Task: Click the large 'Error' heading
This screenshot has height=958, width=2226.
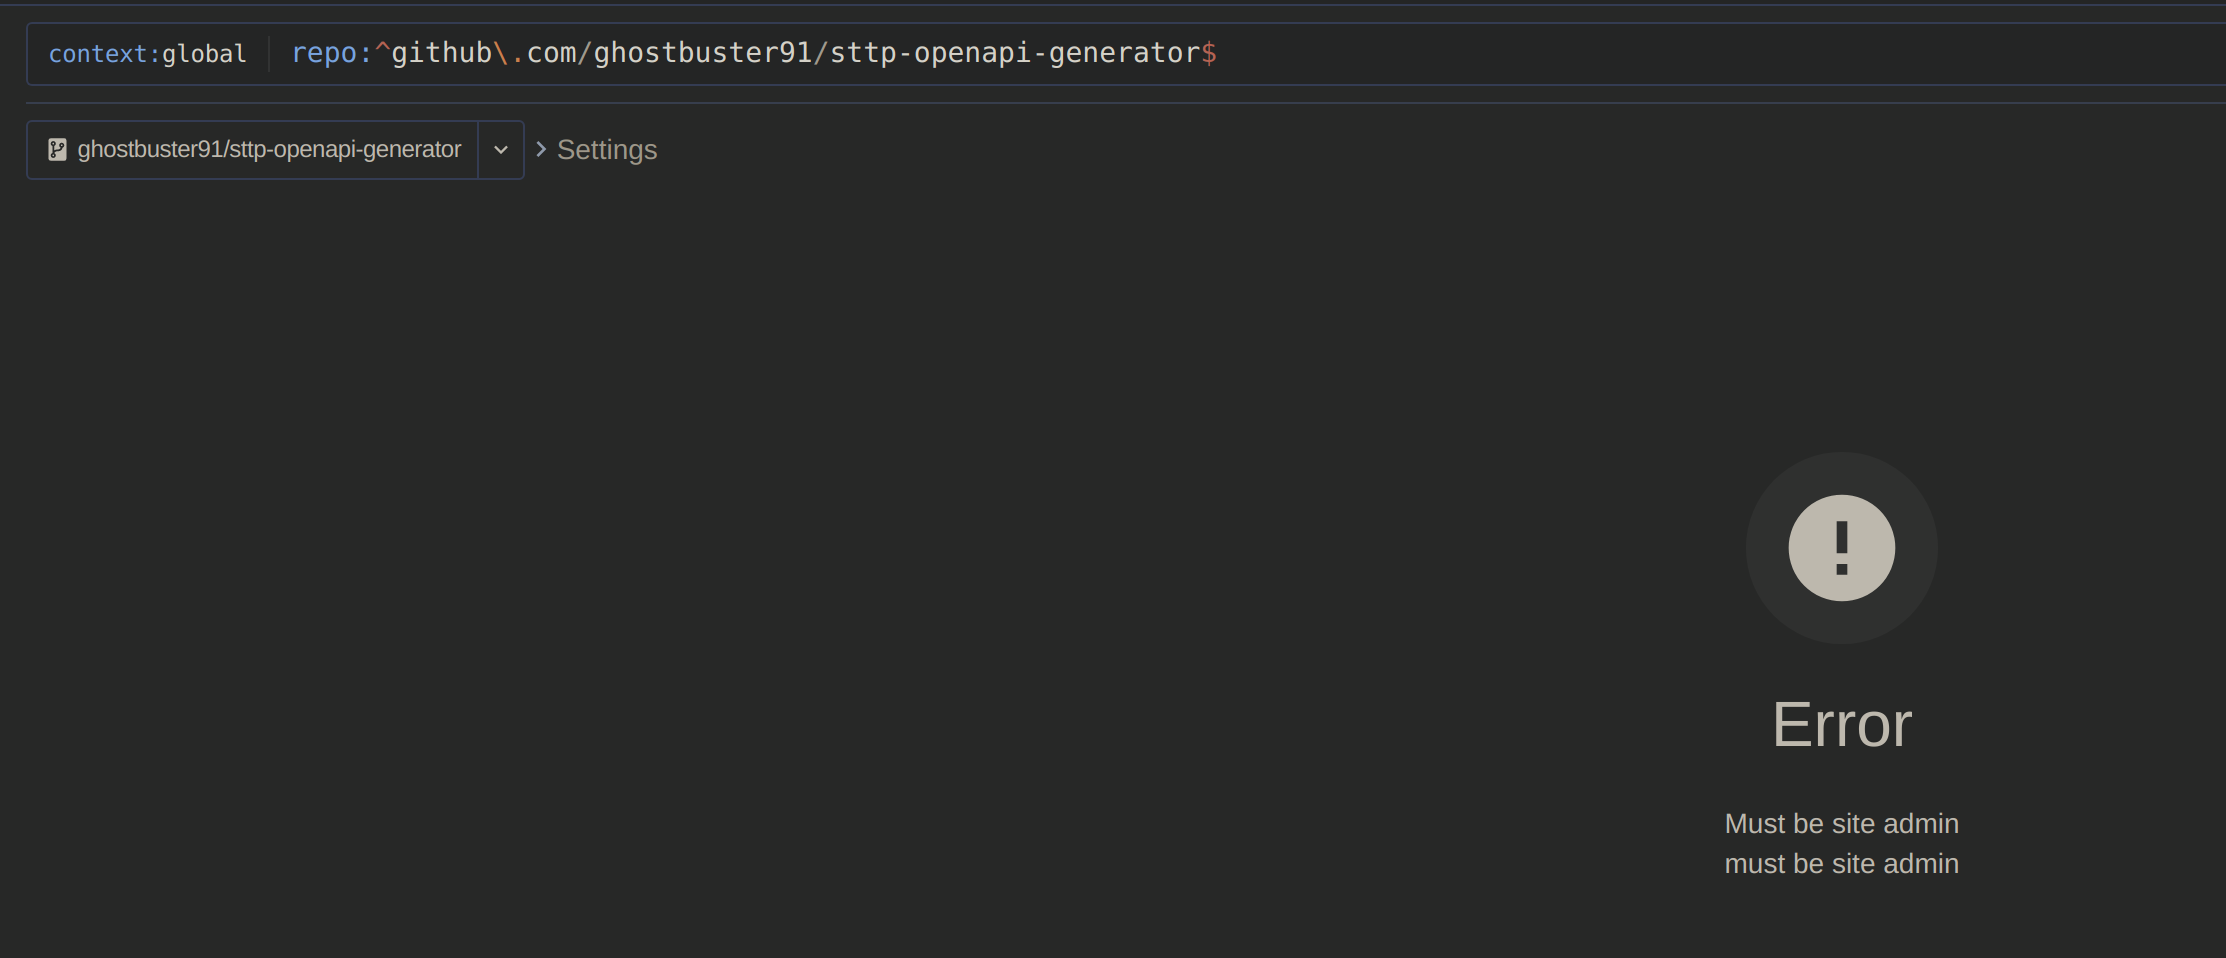Action: tap(1841, 725)
